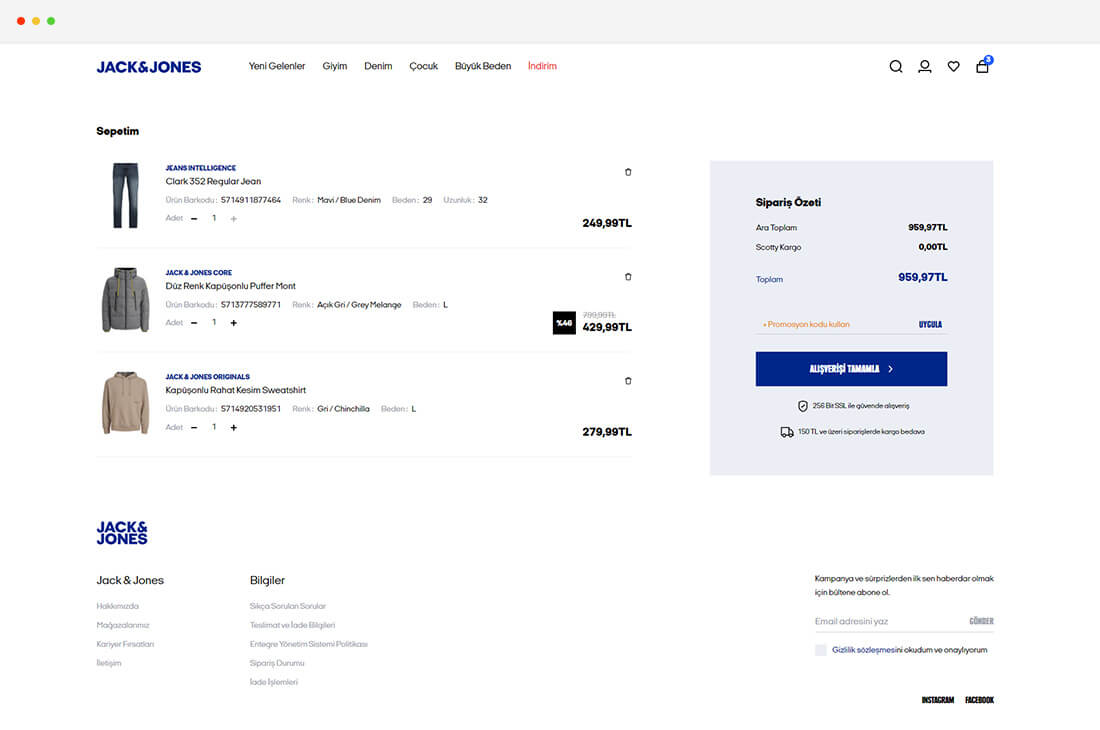Increase quantity of Düz Renk Puffer Mont
Image resolution: width=1100 pixels, height=730 pixels.
(234, 323)
